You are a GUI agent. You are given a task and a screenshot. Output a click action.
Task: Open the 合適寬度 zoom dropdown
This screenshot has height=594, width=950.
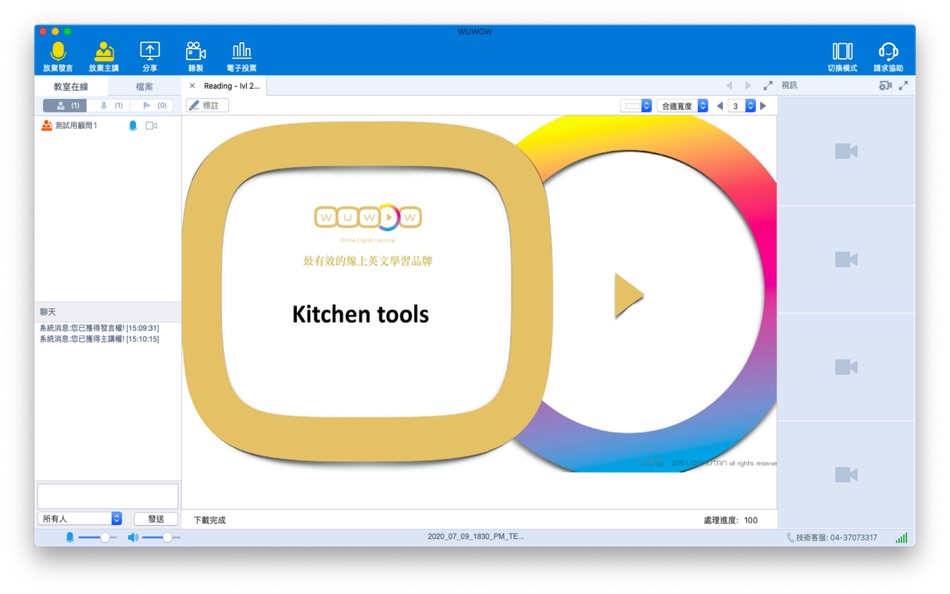682,106
